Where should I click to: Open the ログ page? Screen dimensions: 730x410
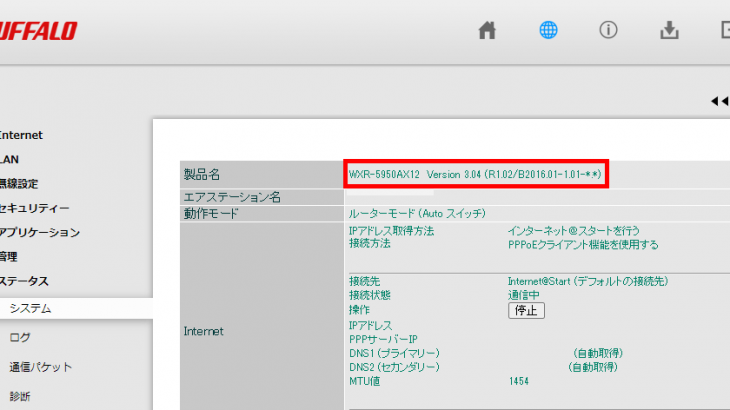coord(19,338)
